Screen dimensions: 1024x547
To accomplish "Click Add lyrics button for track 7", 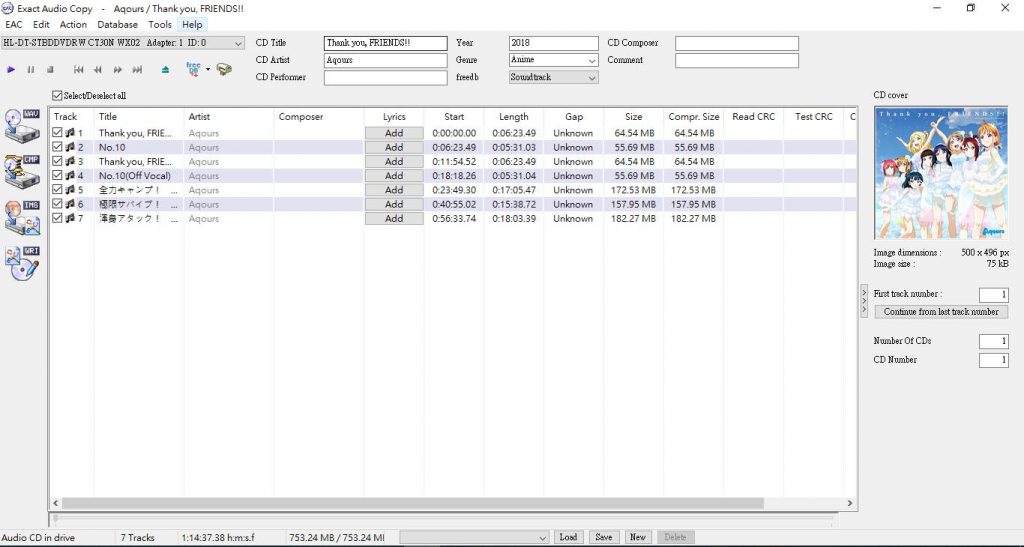I will 394,219.
